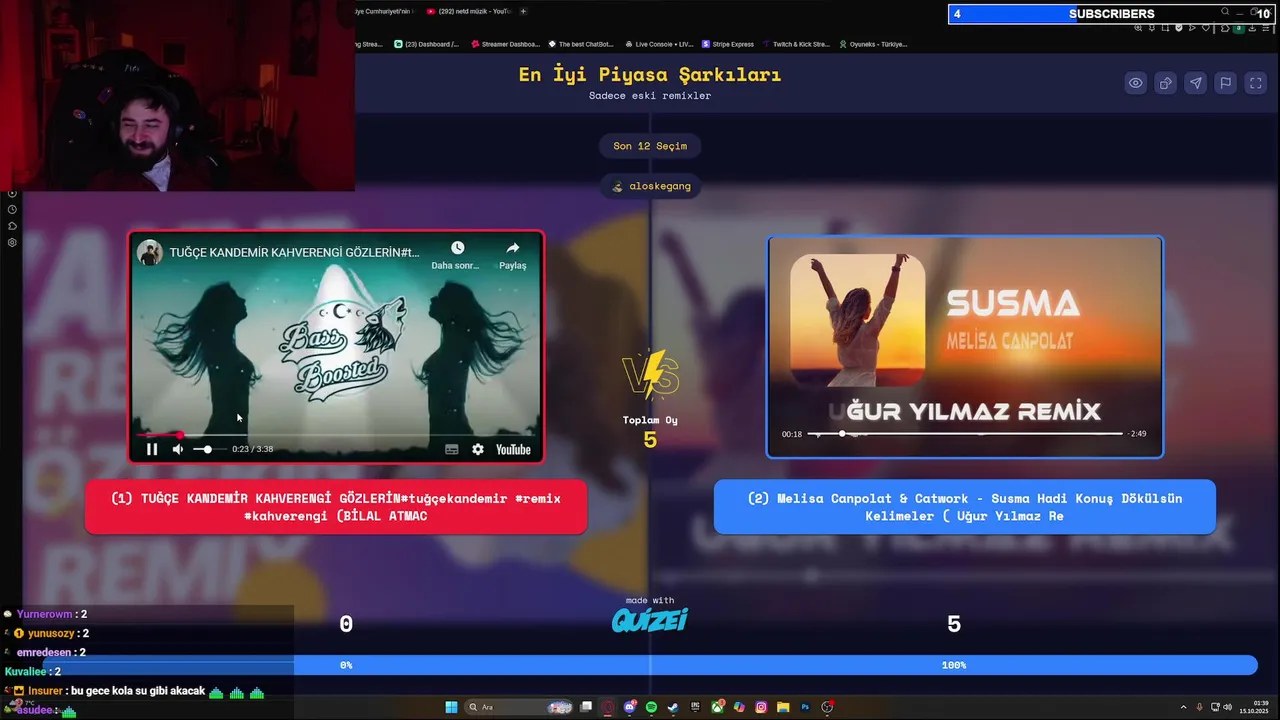
Task: Open the Oyuneks Türkiye bookmark
Action: 874,44
